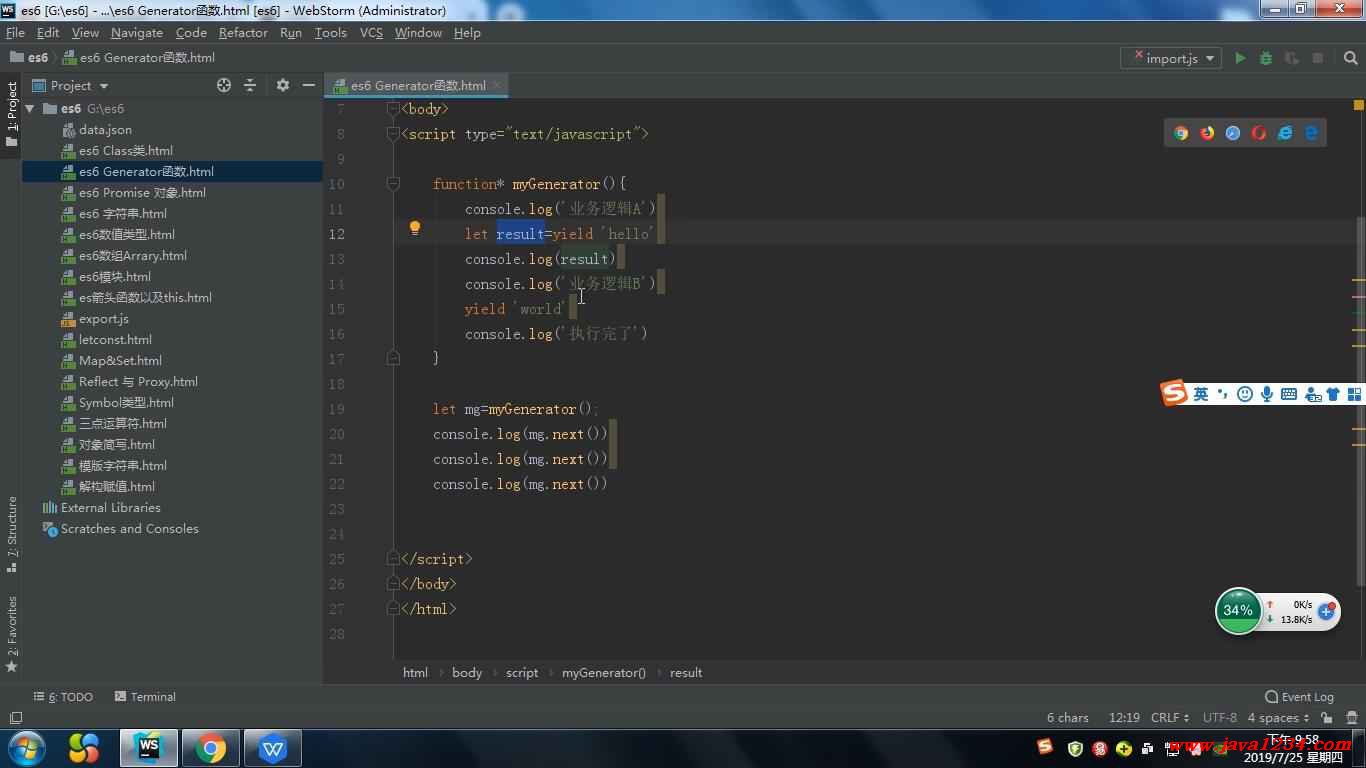Screen dimensions: 1366x768
Task: Open Reflect 与 Proxy.html file
Action: 138,382
